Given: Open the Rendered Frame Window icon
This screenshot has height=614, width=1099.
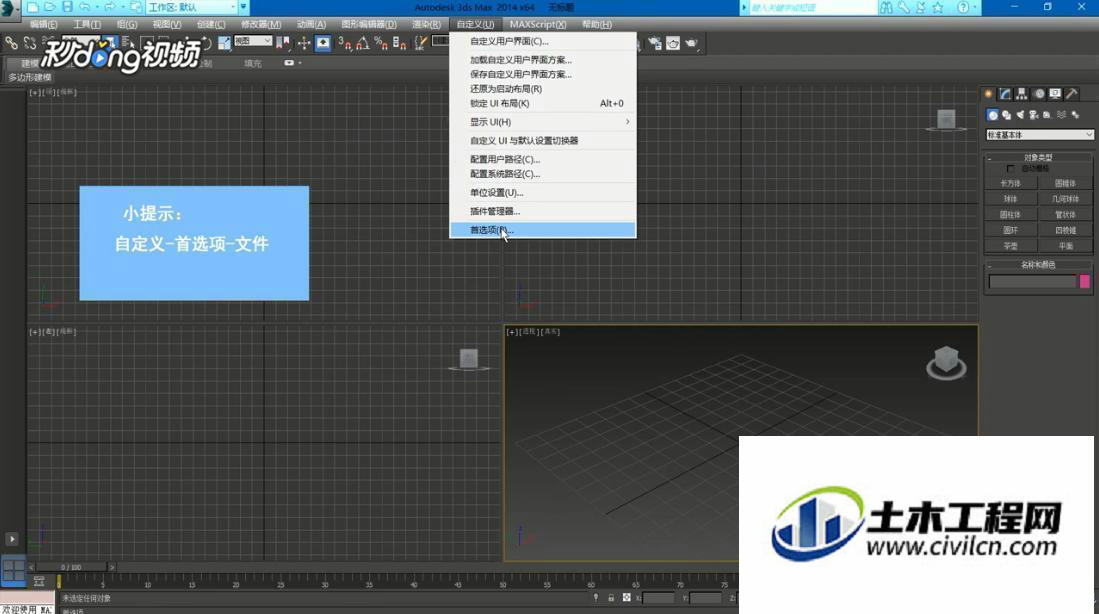Looking at the screenshot, I should click(673, 43).
